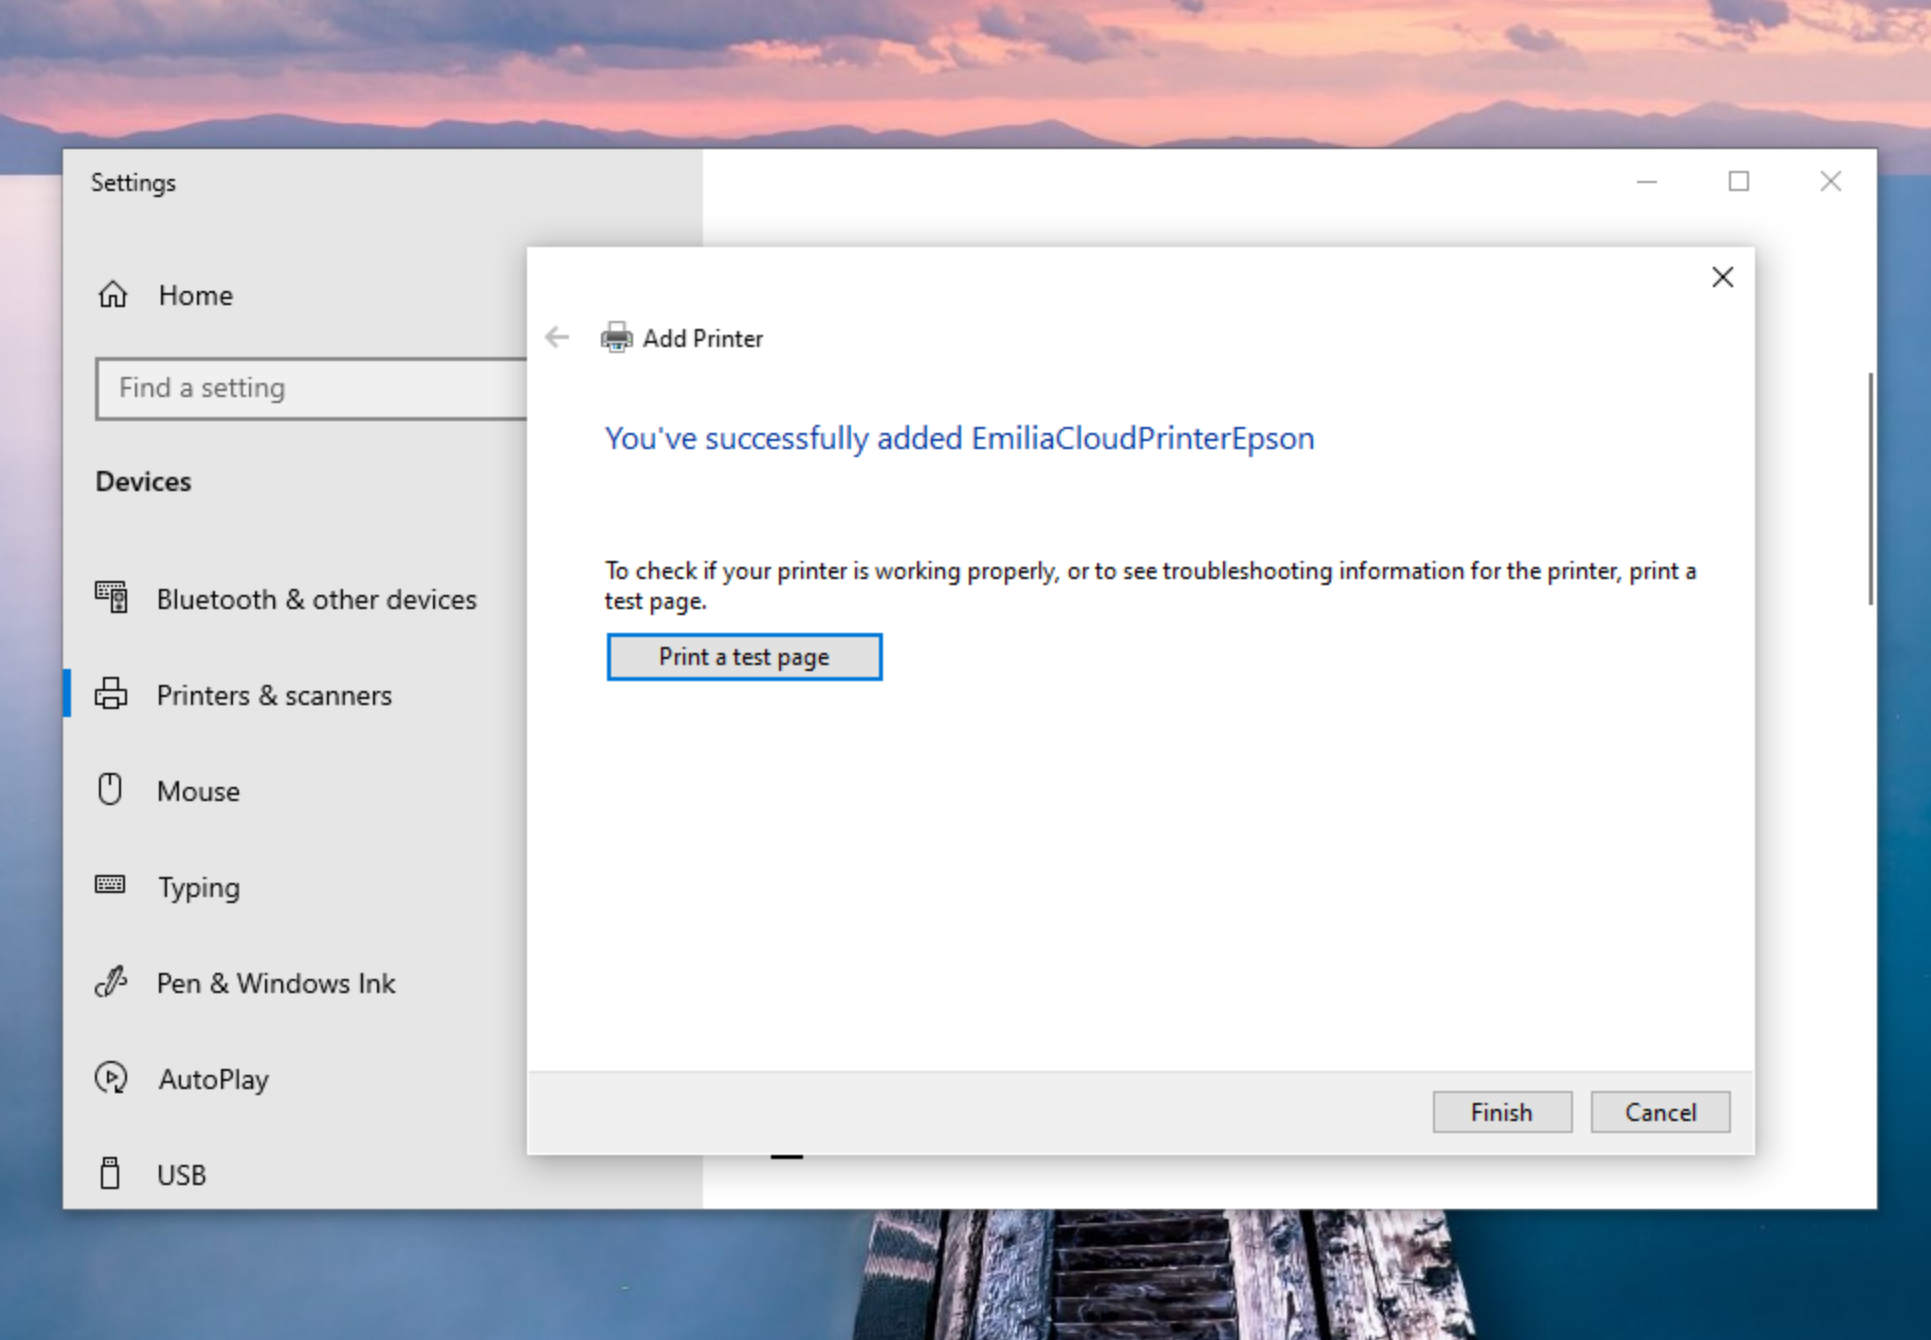Select Pen & Windows Ink label
1931x1340 pixels.
276,983
